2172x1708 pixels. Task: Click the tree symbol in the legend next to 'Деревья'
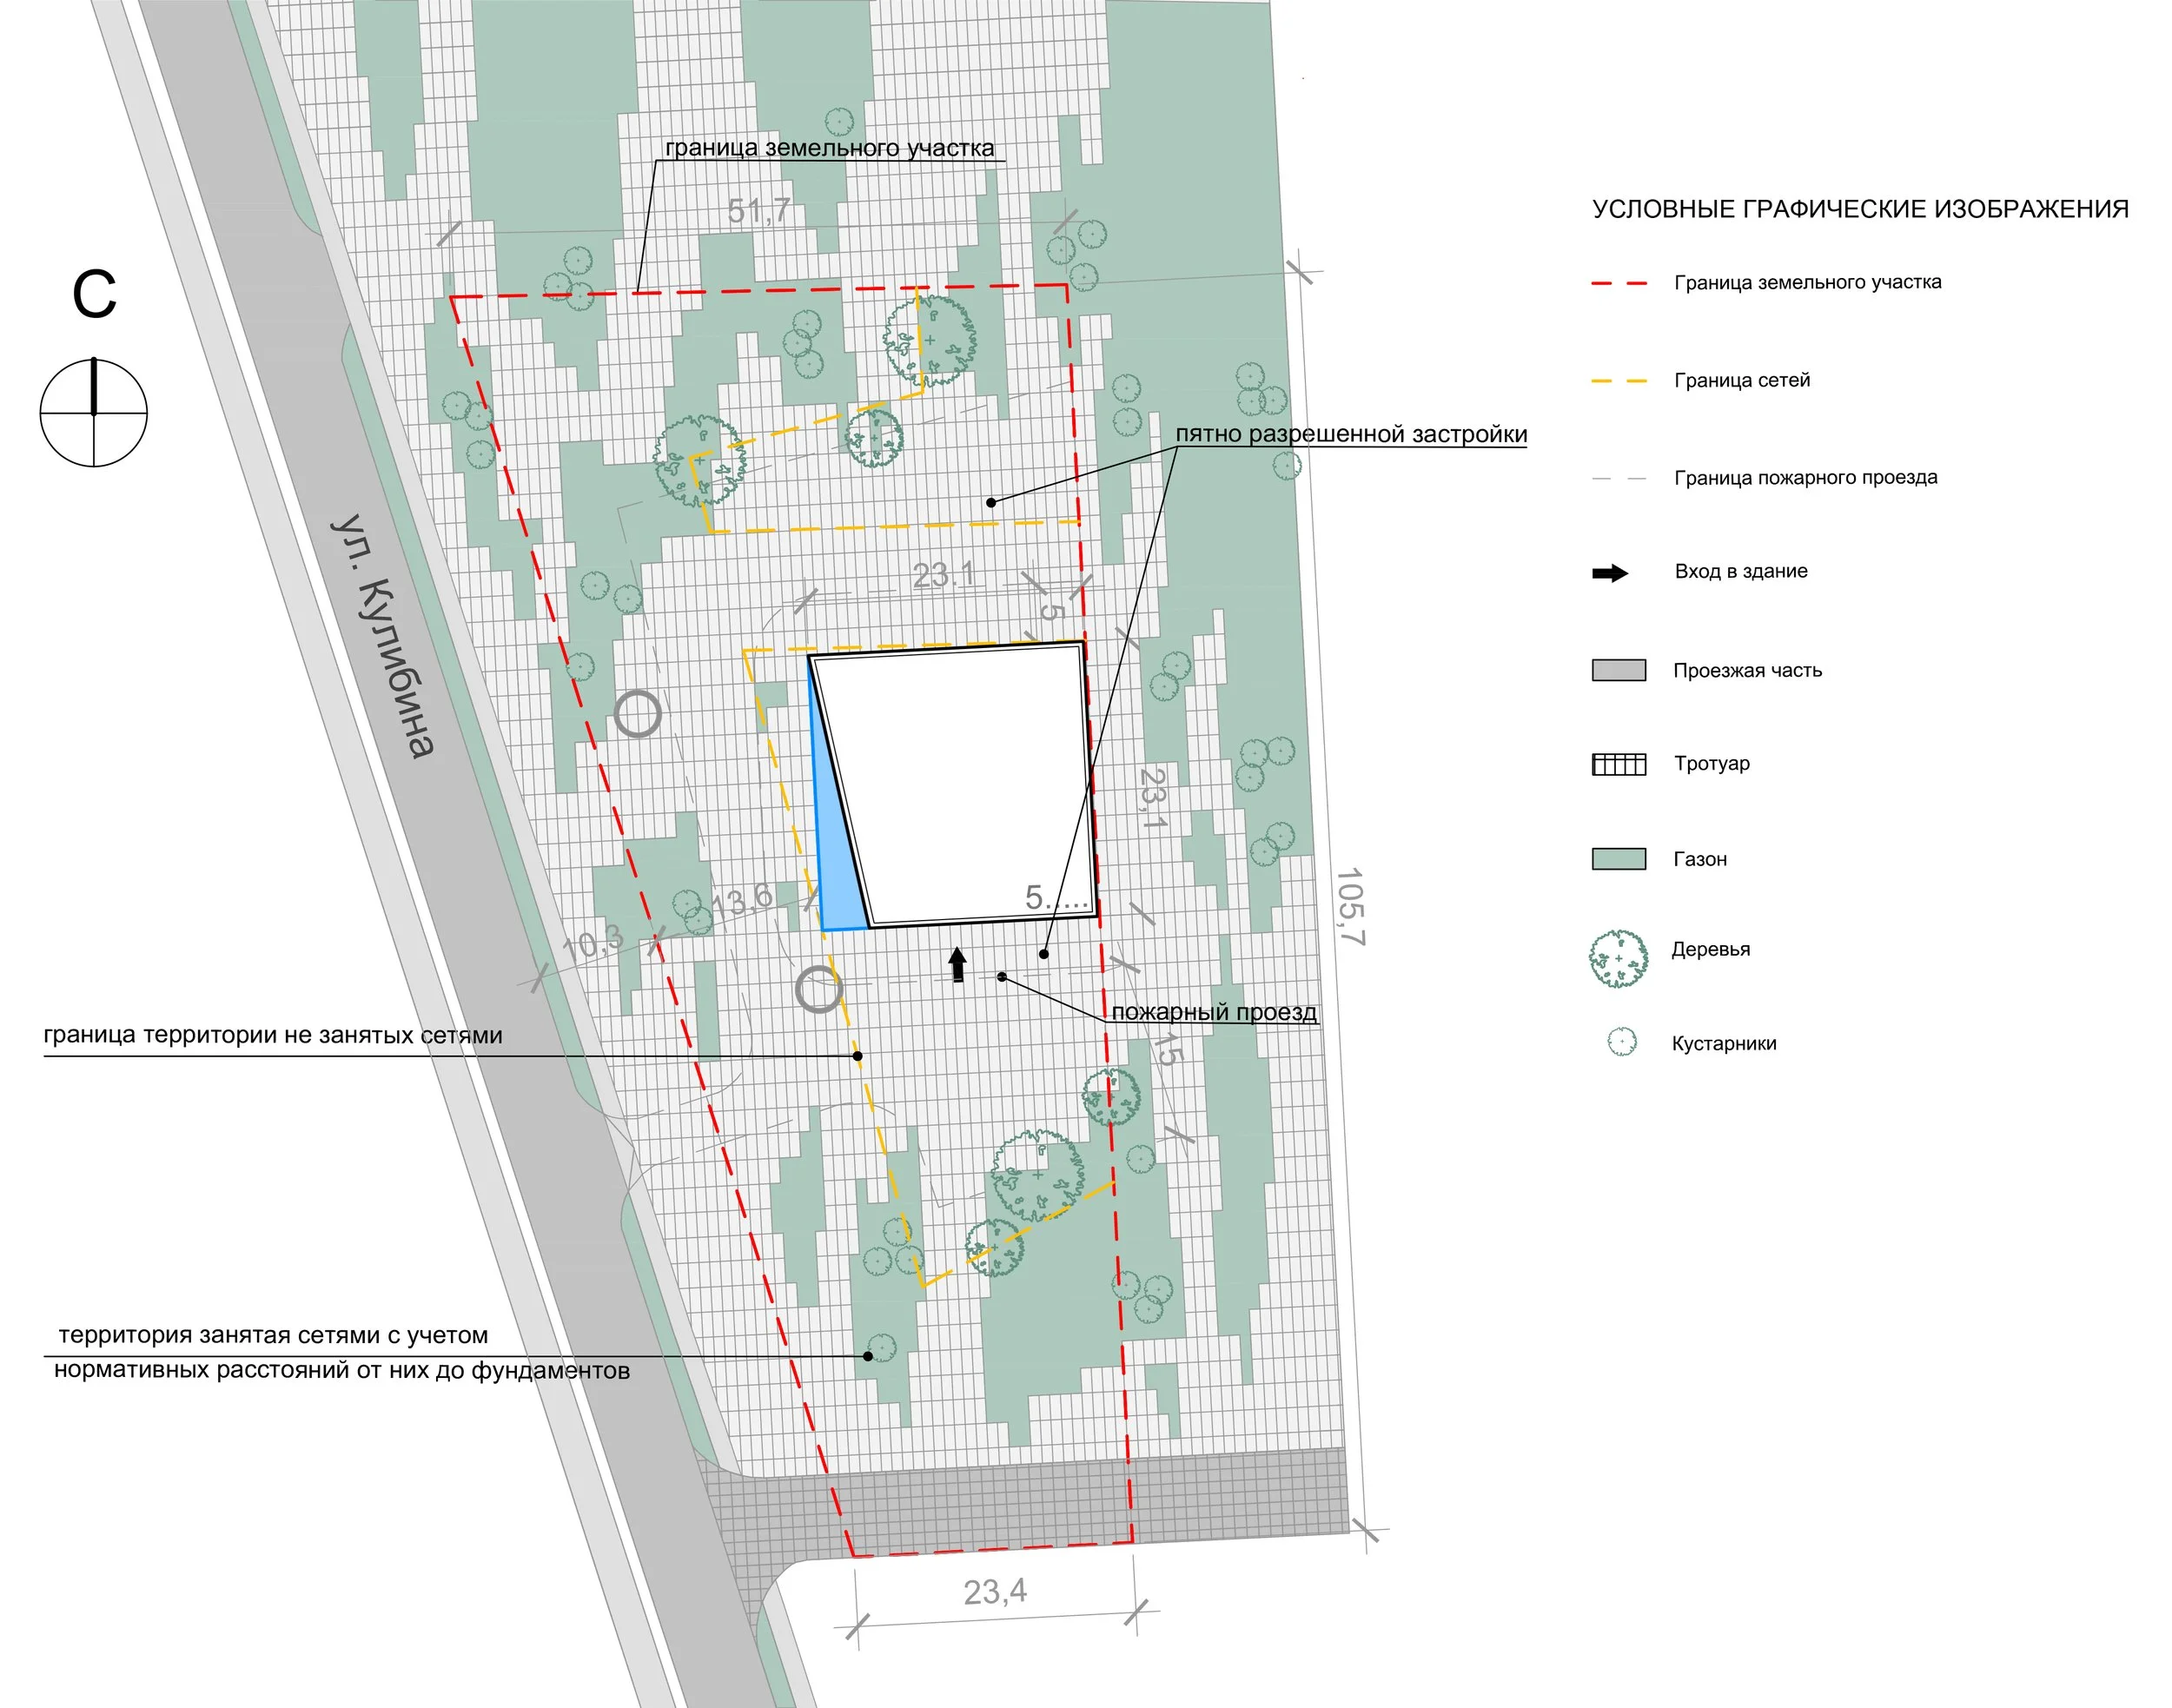pos(1618,958)
